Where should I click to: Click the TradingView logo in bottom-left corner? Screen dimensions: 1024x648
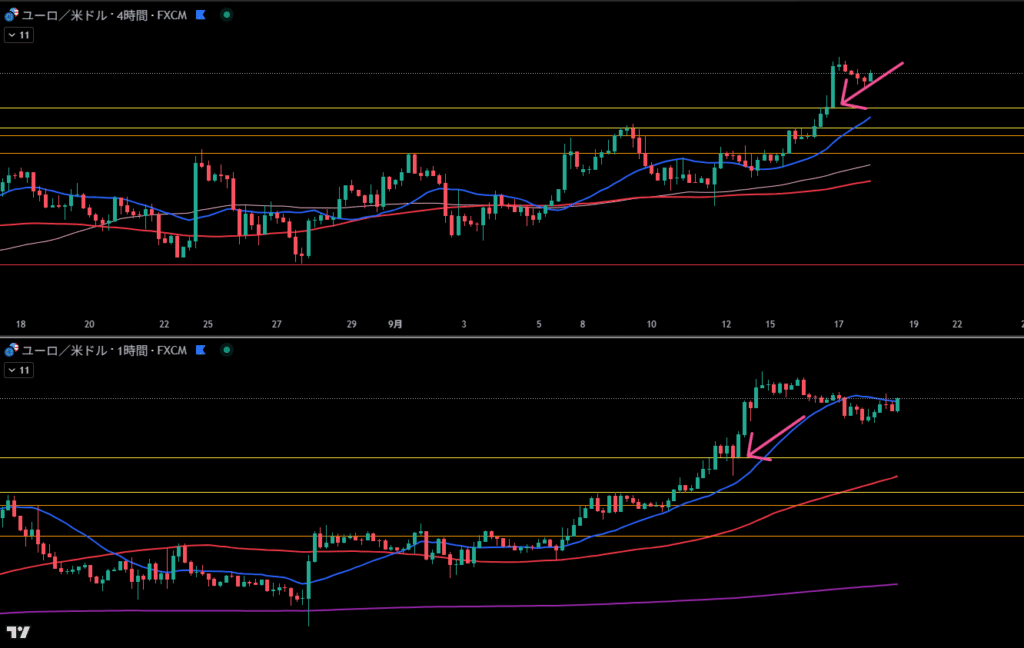[17, 631]
